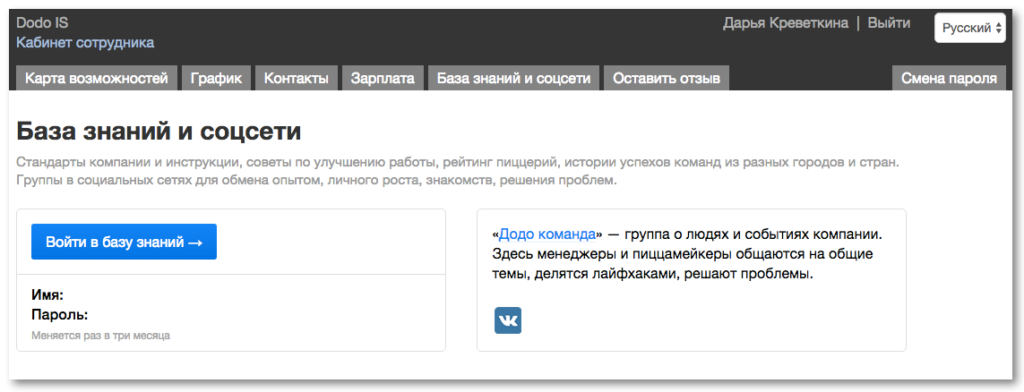
Task: Open База знаний и соцсети tab
Action: [x=514, y=78]
